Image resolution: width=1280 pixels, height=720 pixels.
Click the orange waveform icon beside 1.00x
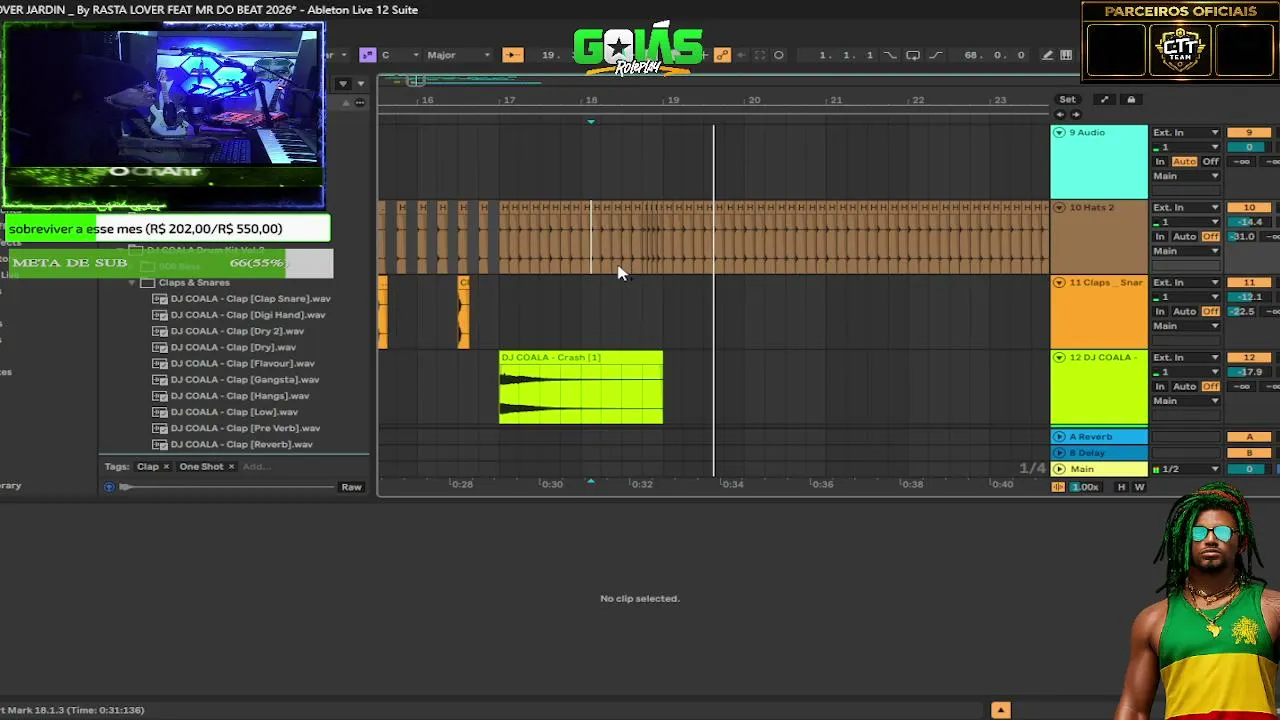point(1058,487)
